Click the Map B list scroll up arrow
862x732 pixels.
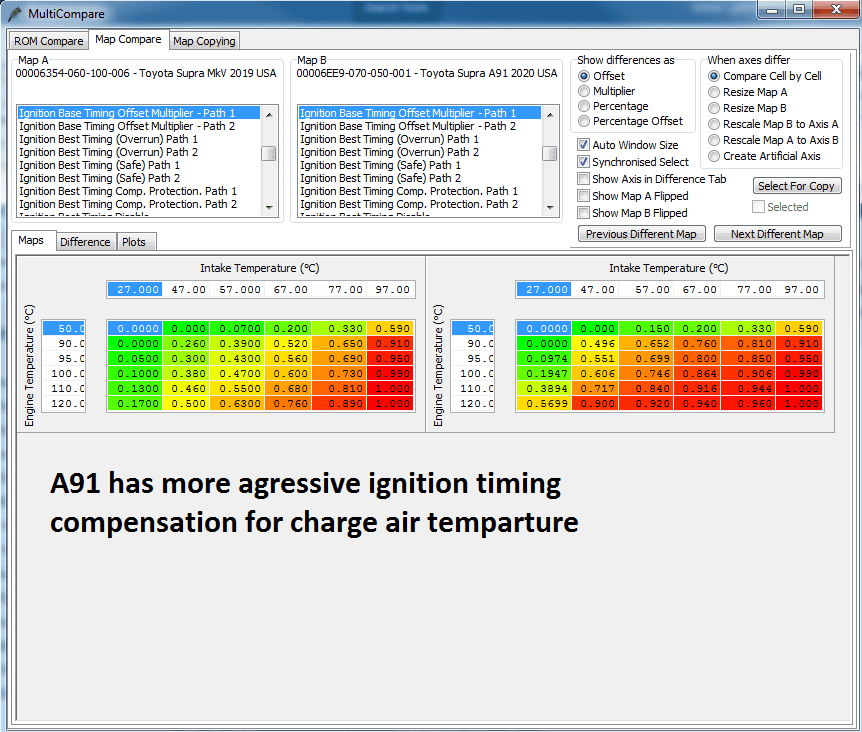click(x=550, y=114)
